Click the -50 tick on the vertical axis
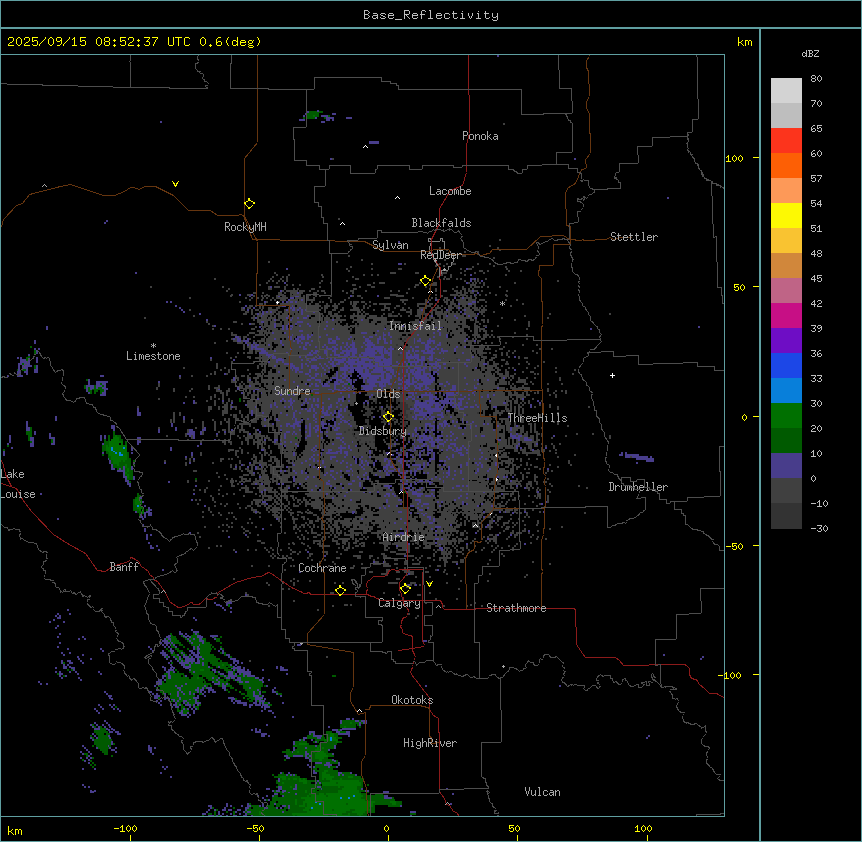The width and height of the screenshot is (862, 842). point(734,546)
